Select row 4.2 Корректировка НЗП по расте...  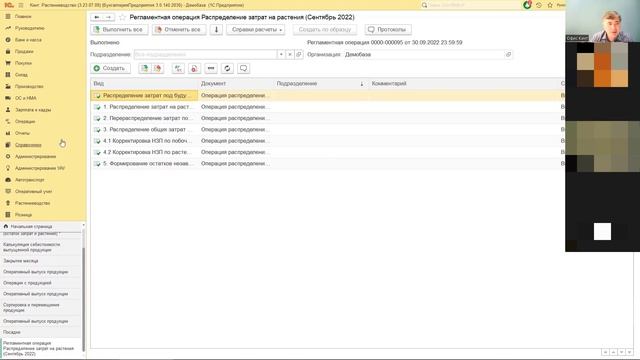[144, 152]
